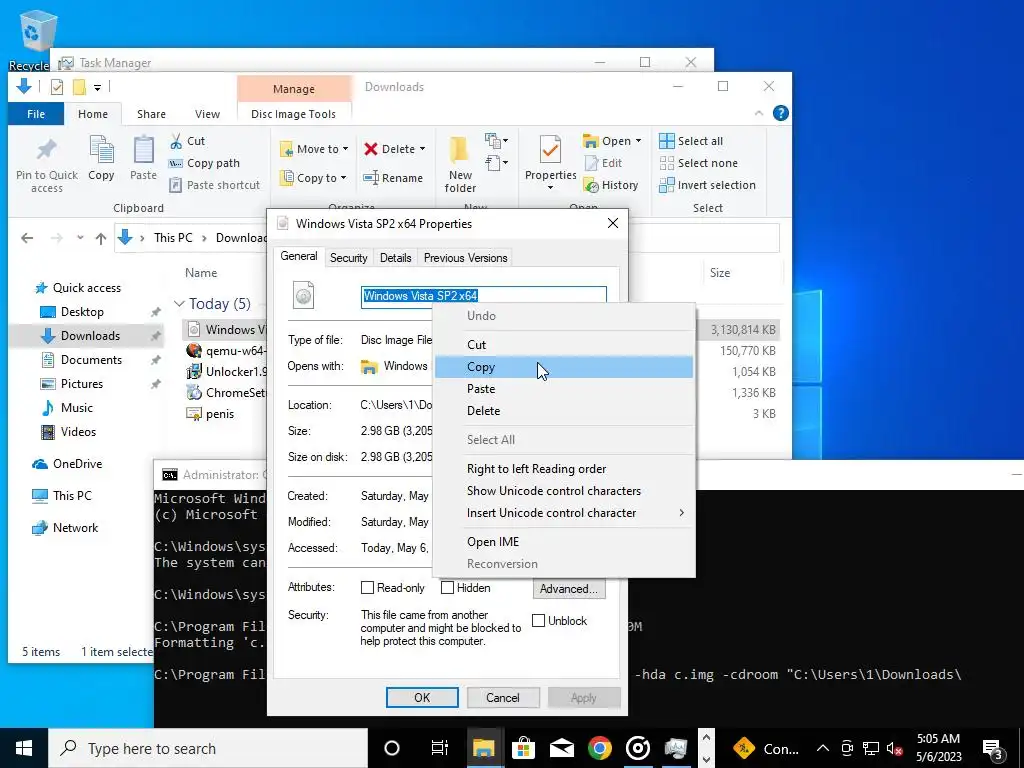Viewport: 1024px width, 768px height.
Task: Go back with Explorer back arrow
Action: click(x=27, y=238)
